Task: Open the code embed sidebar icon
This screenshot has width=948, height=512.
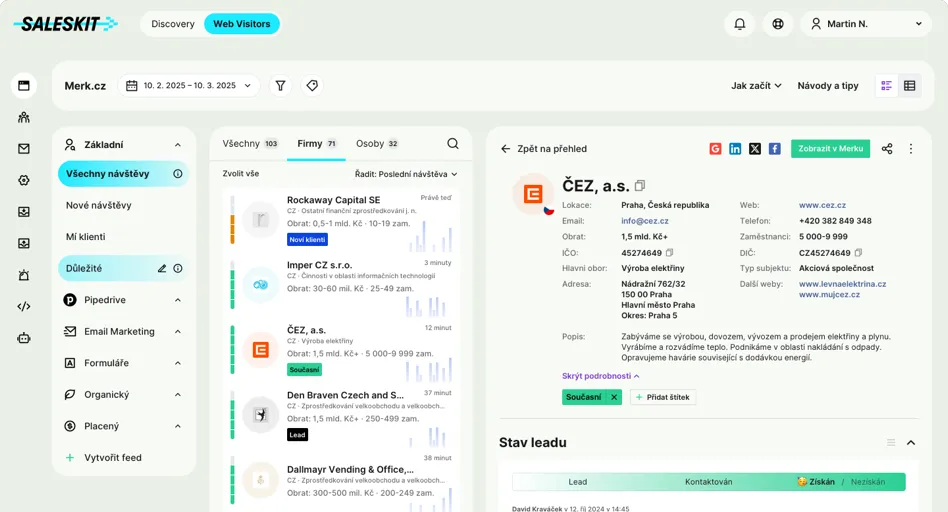Action: [x=24, y=306]
